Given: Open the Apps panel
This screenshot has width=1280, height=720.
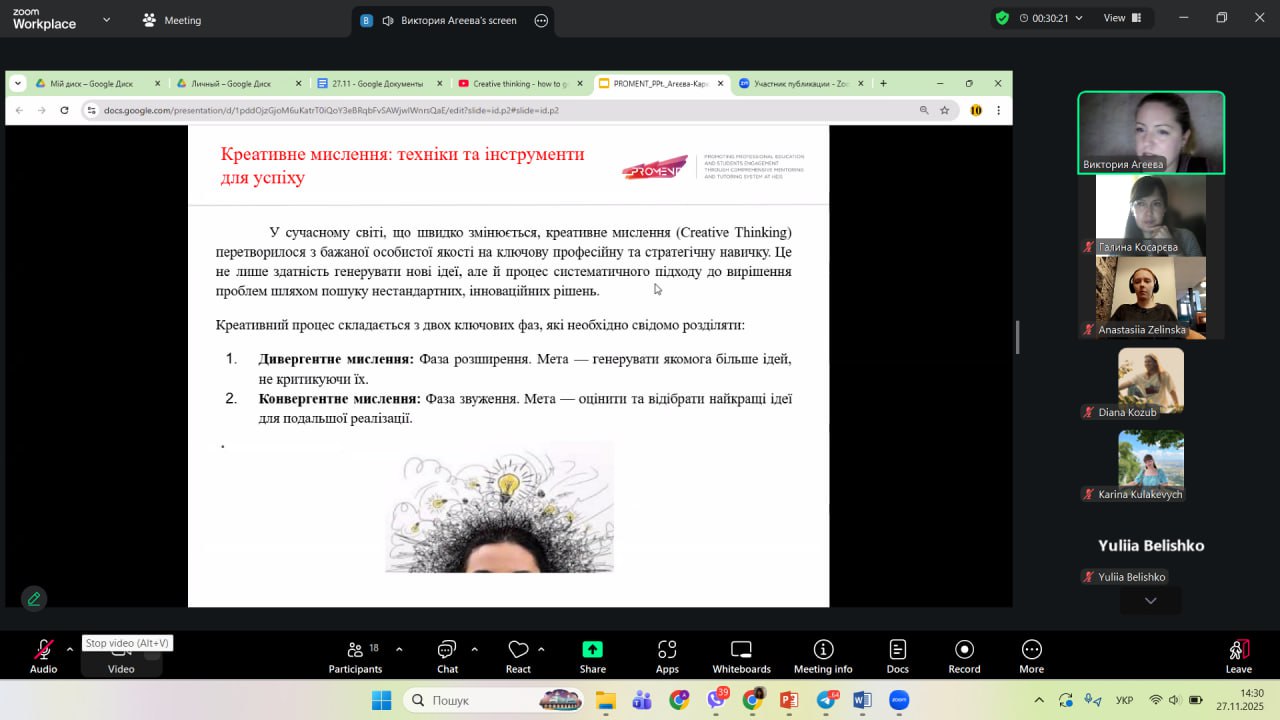Looking at the screenshot, I should (x=667, y=656).
